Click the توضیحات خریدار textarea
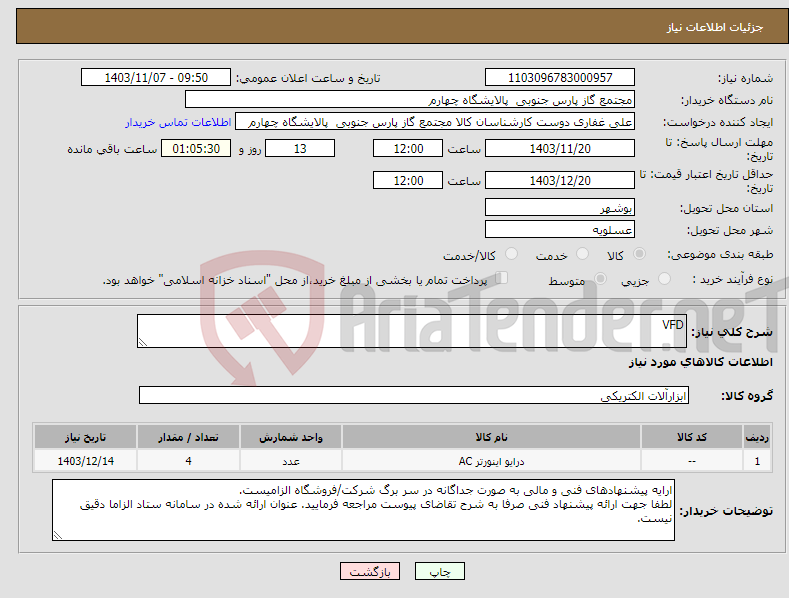The height and width of the screenshot is (598, 789). pos(363,510)
